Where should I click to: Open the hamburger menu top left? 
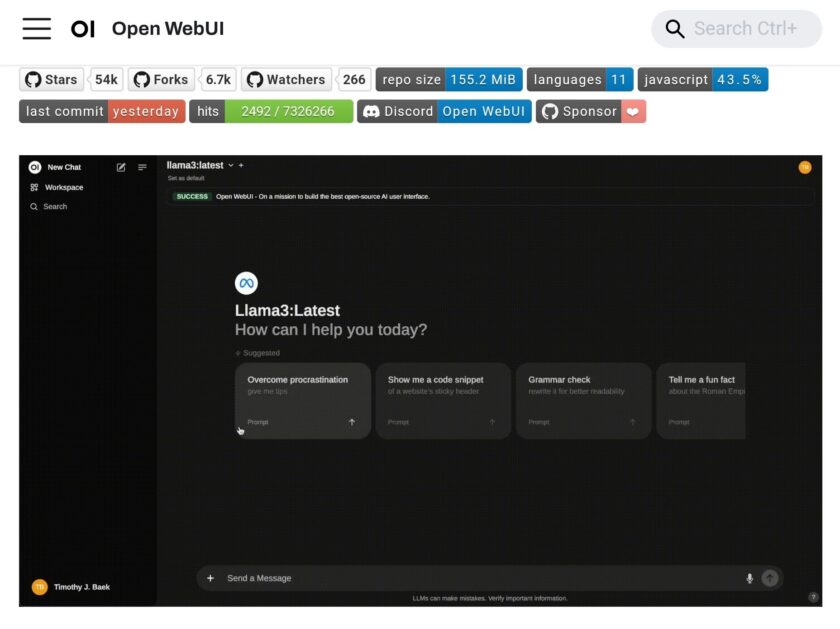pos(36,29)
